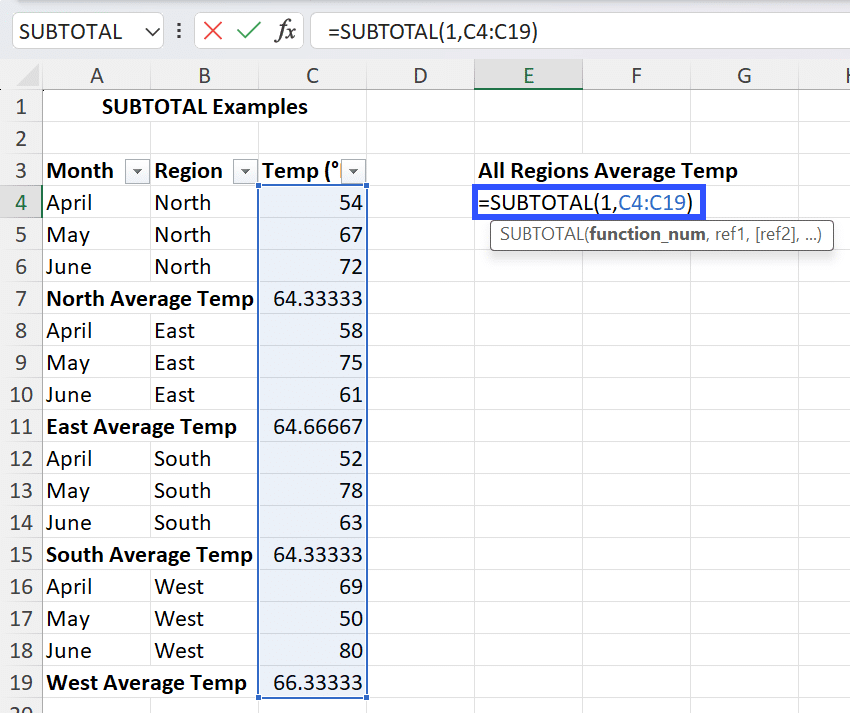The image size is (850, 713).
Task: Select the temperature 80 cell
Action: (312, 650)
